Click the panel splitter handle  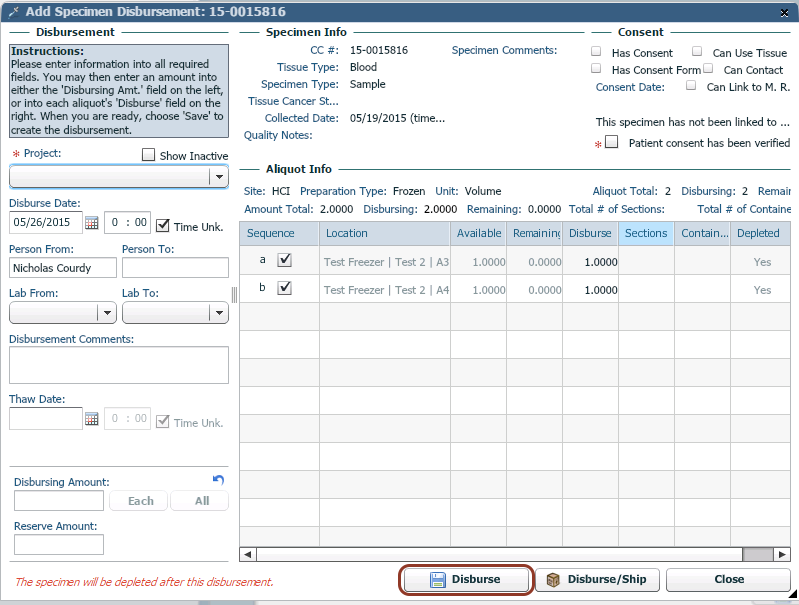point(234,295)
